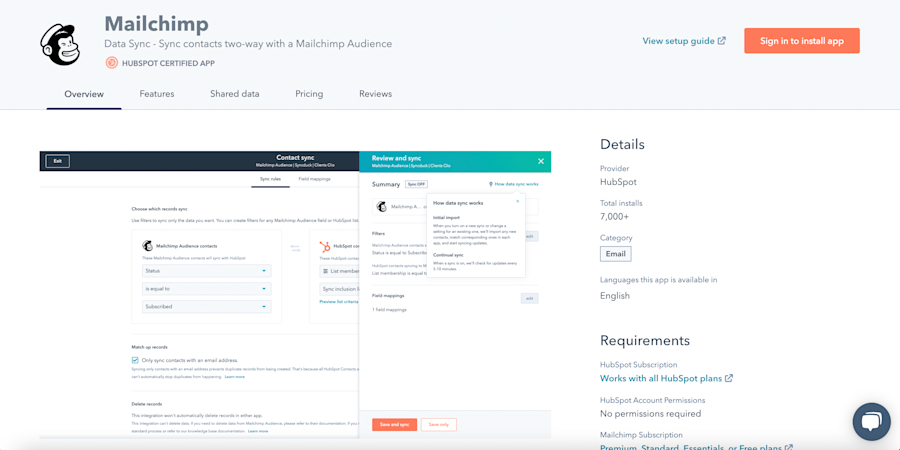900x450 pixels.
Task: Toggle Only sync contacts with an email address
Action: (135, 360)
